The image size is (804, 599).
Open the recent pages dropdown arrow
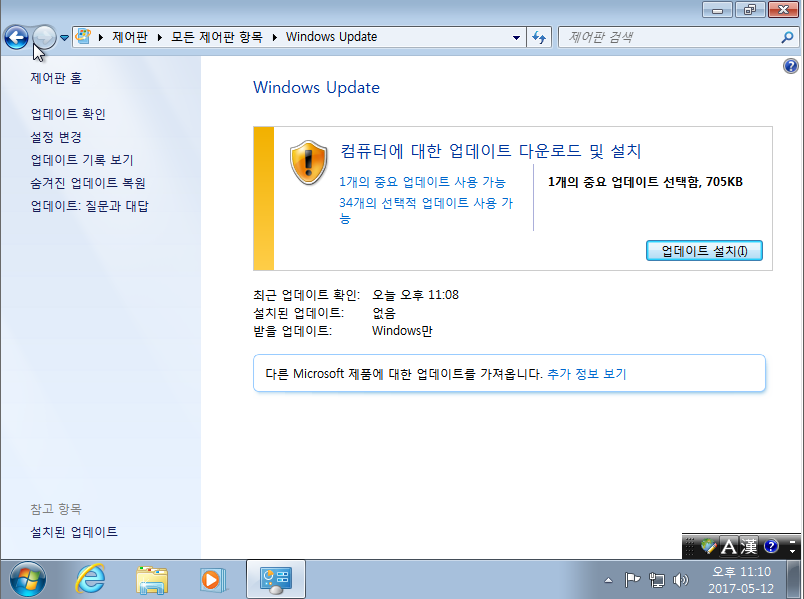click(64, 37)
